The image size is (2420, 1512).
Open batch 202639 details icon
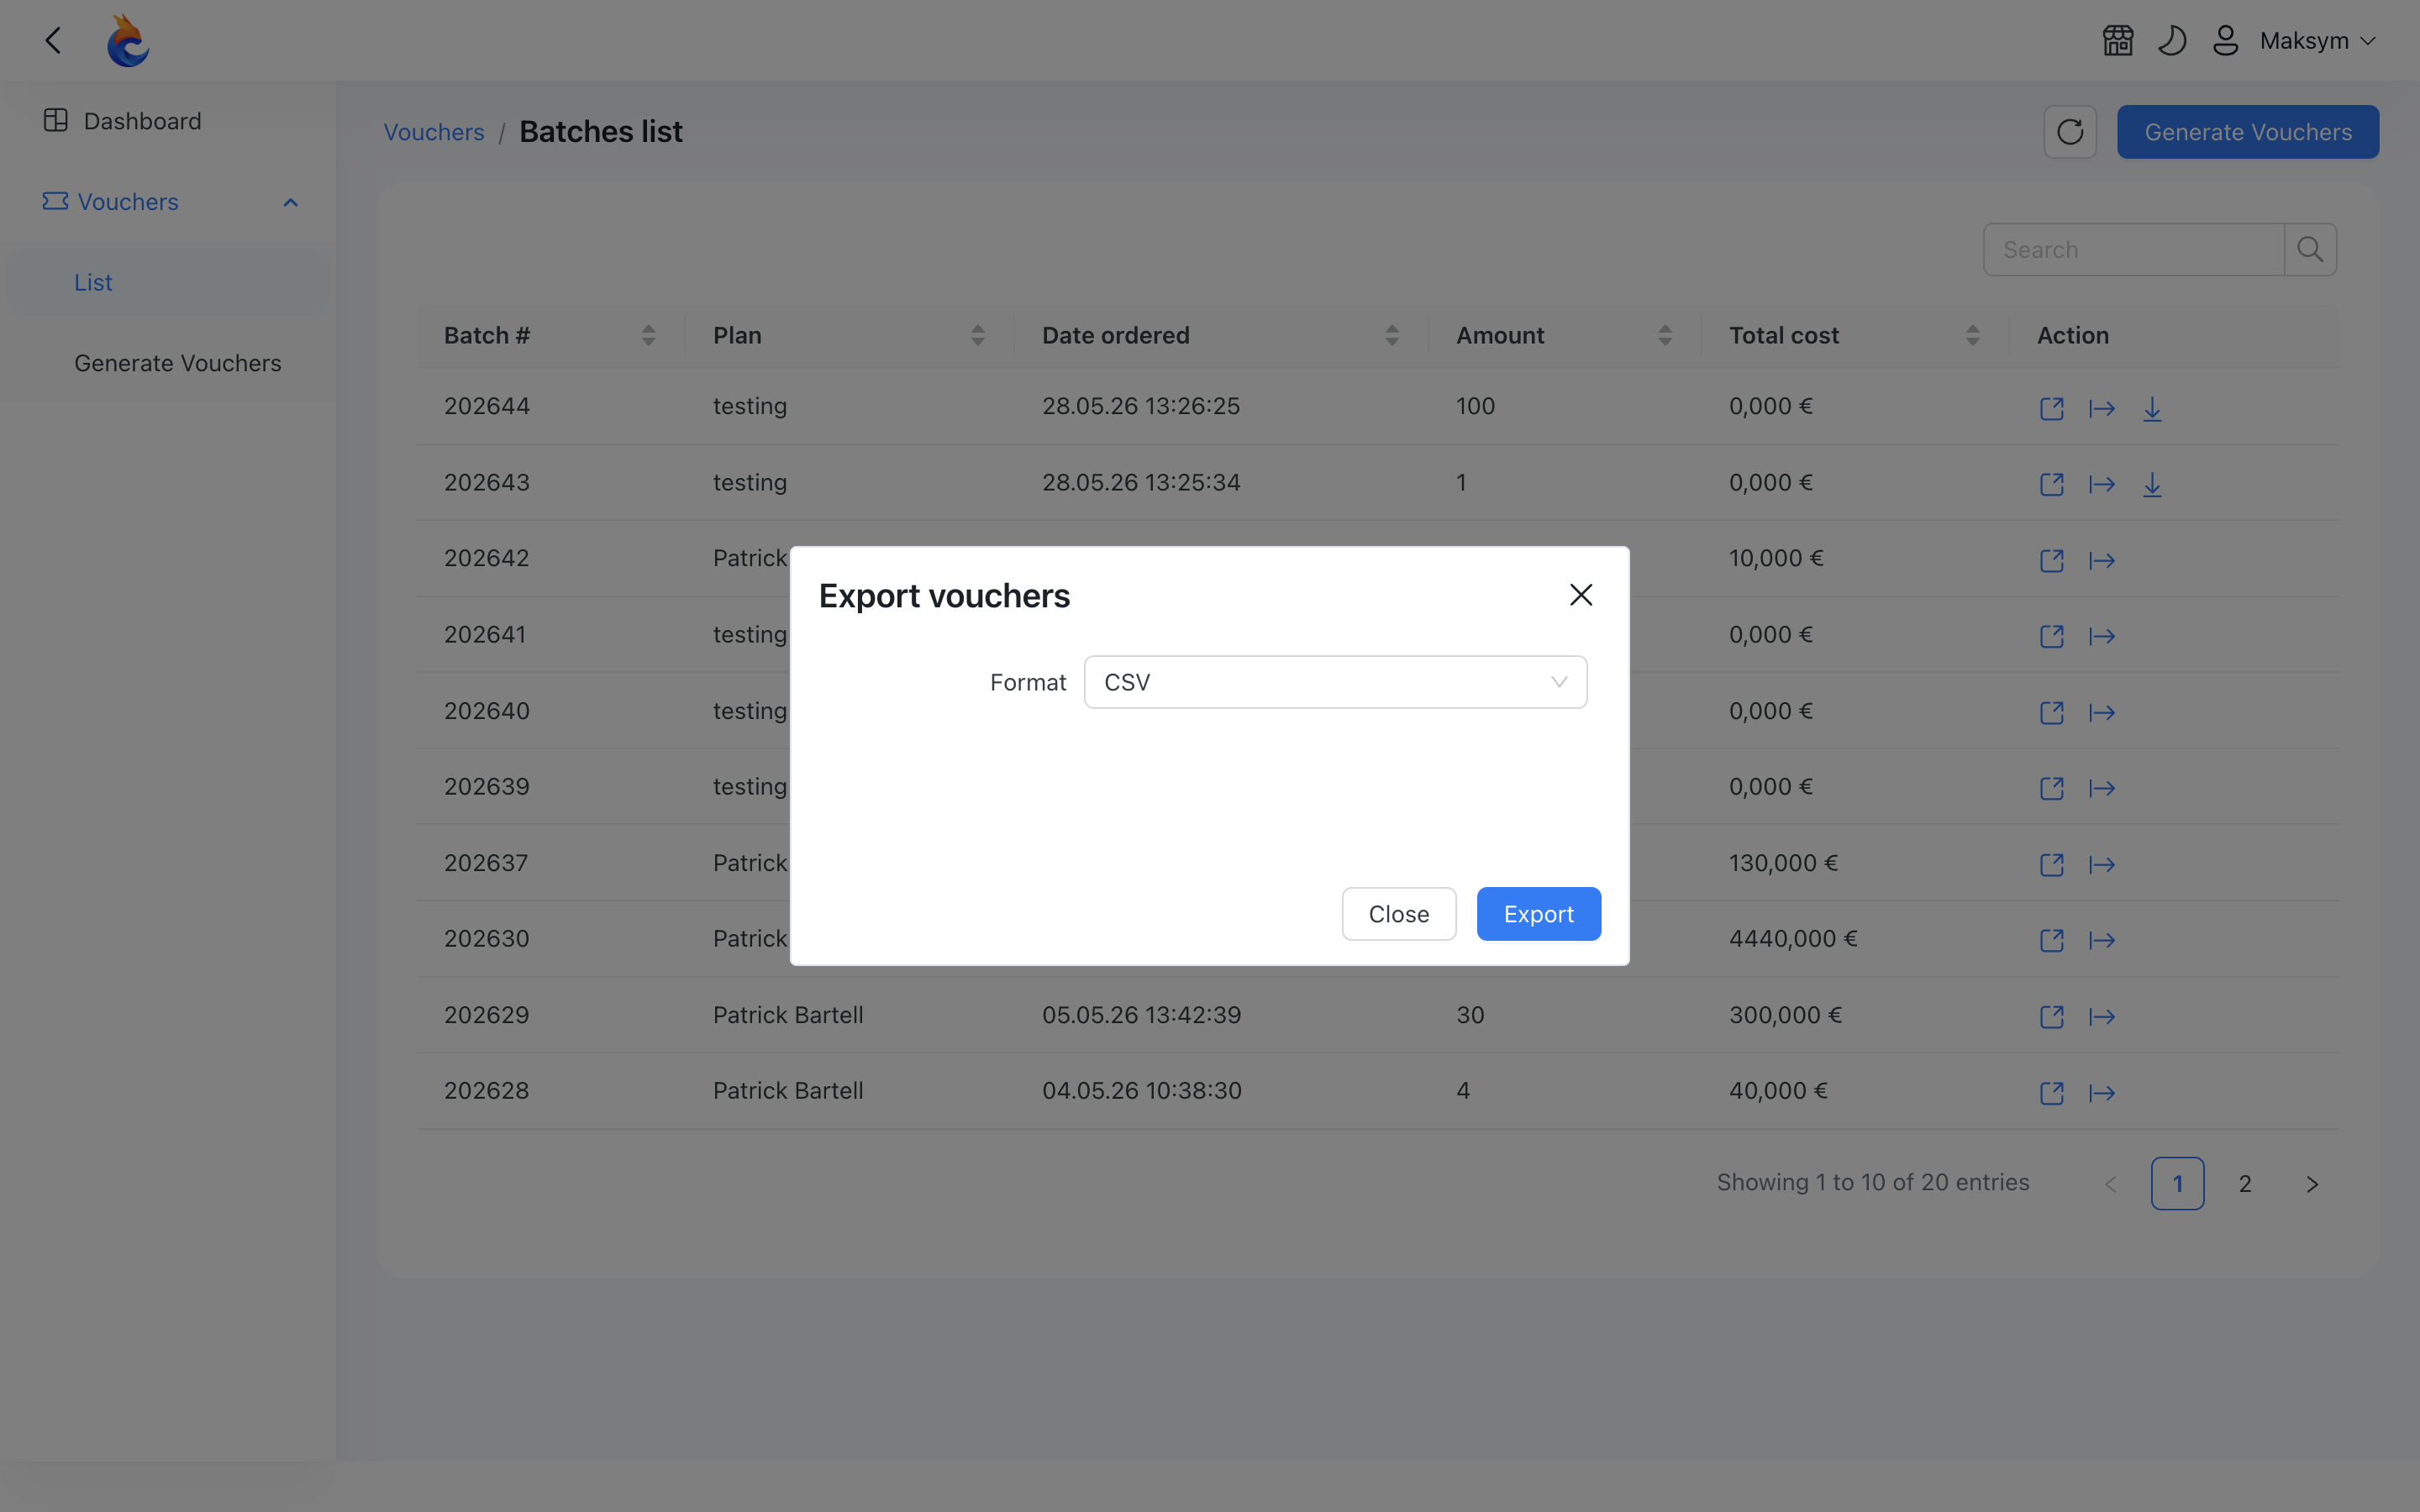pos(2052,788)
